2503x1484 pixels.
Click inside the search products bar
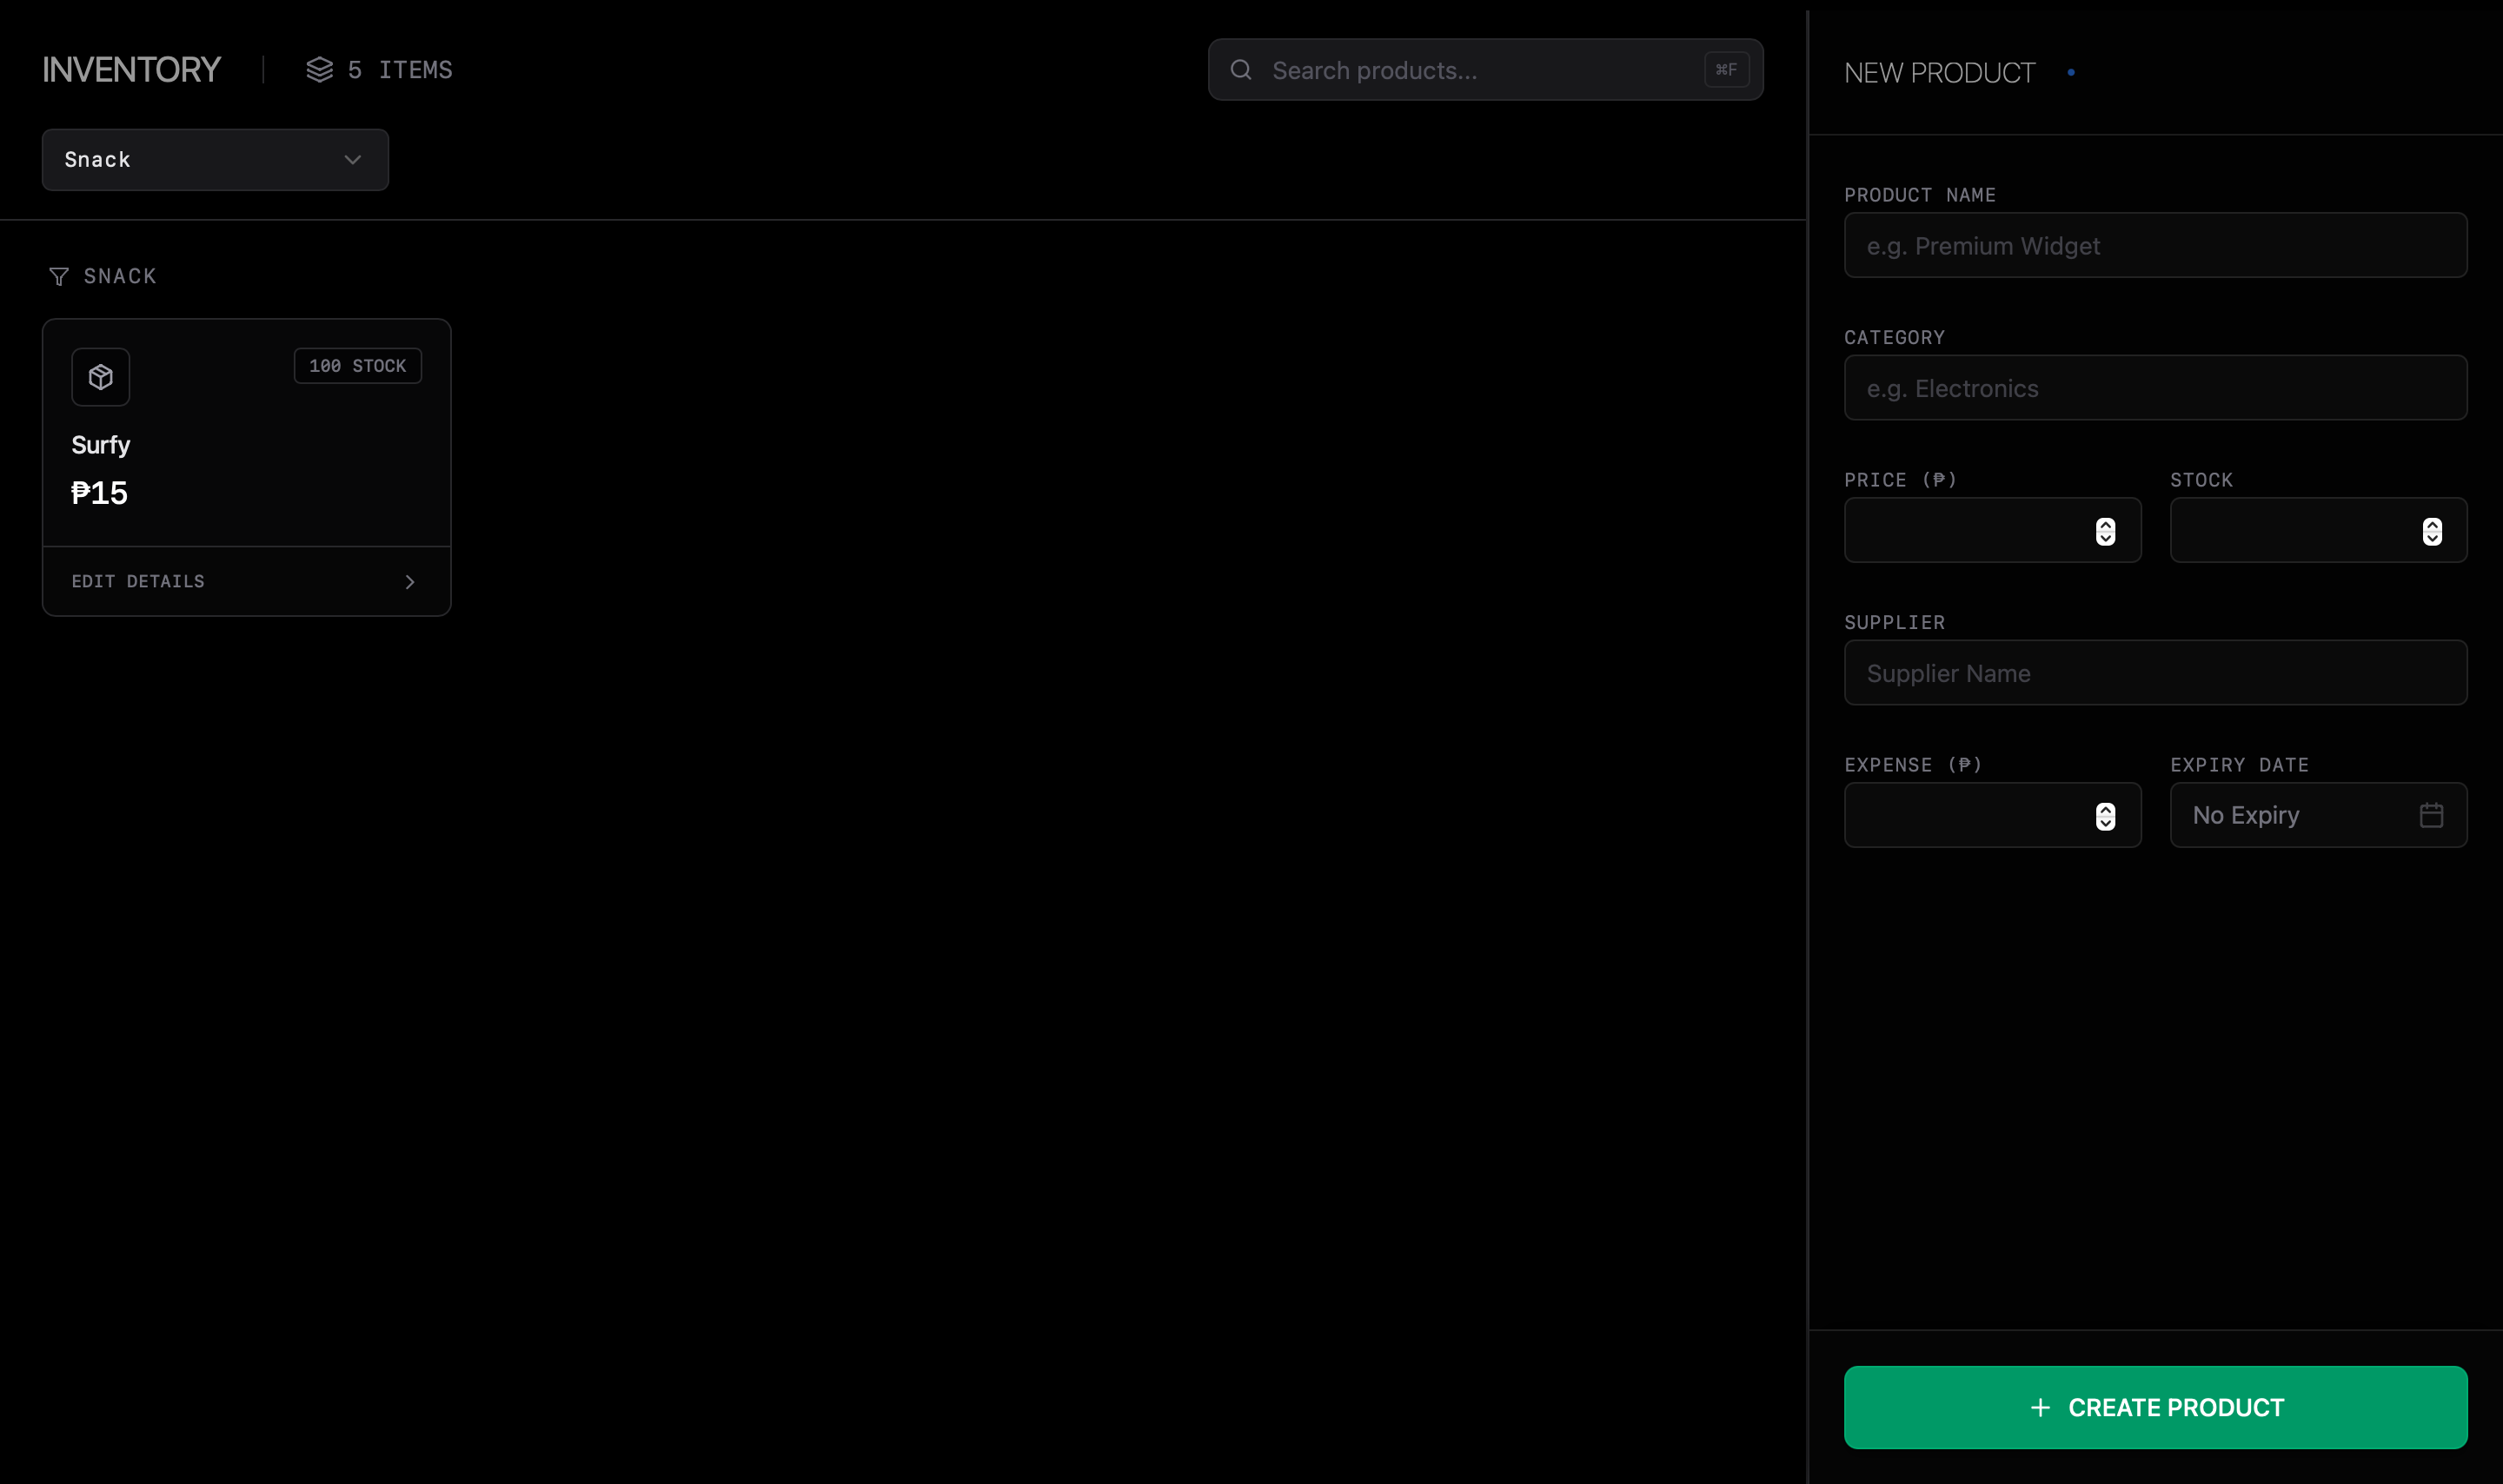[x=1450, y=69]
